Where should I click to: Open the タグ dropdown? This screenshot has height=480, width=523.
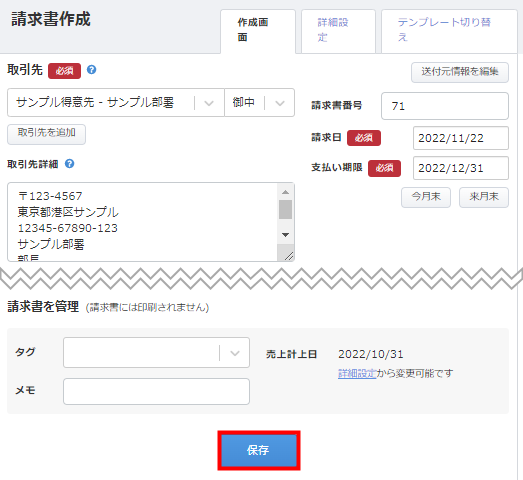[x=156, y=353]
